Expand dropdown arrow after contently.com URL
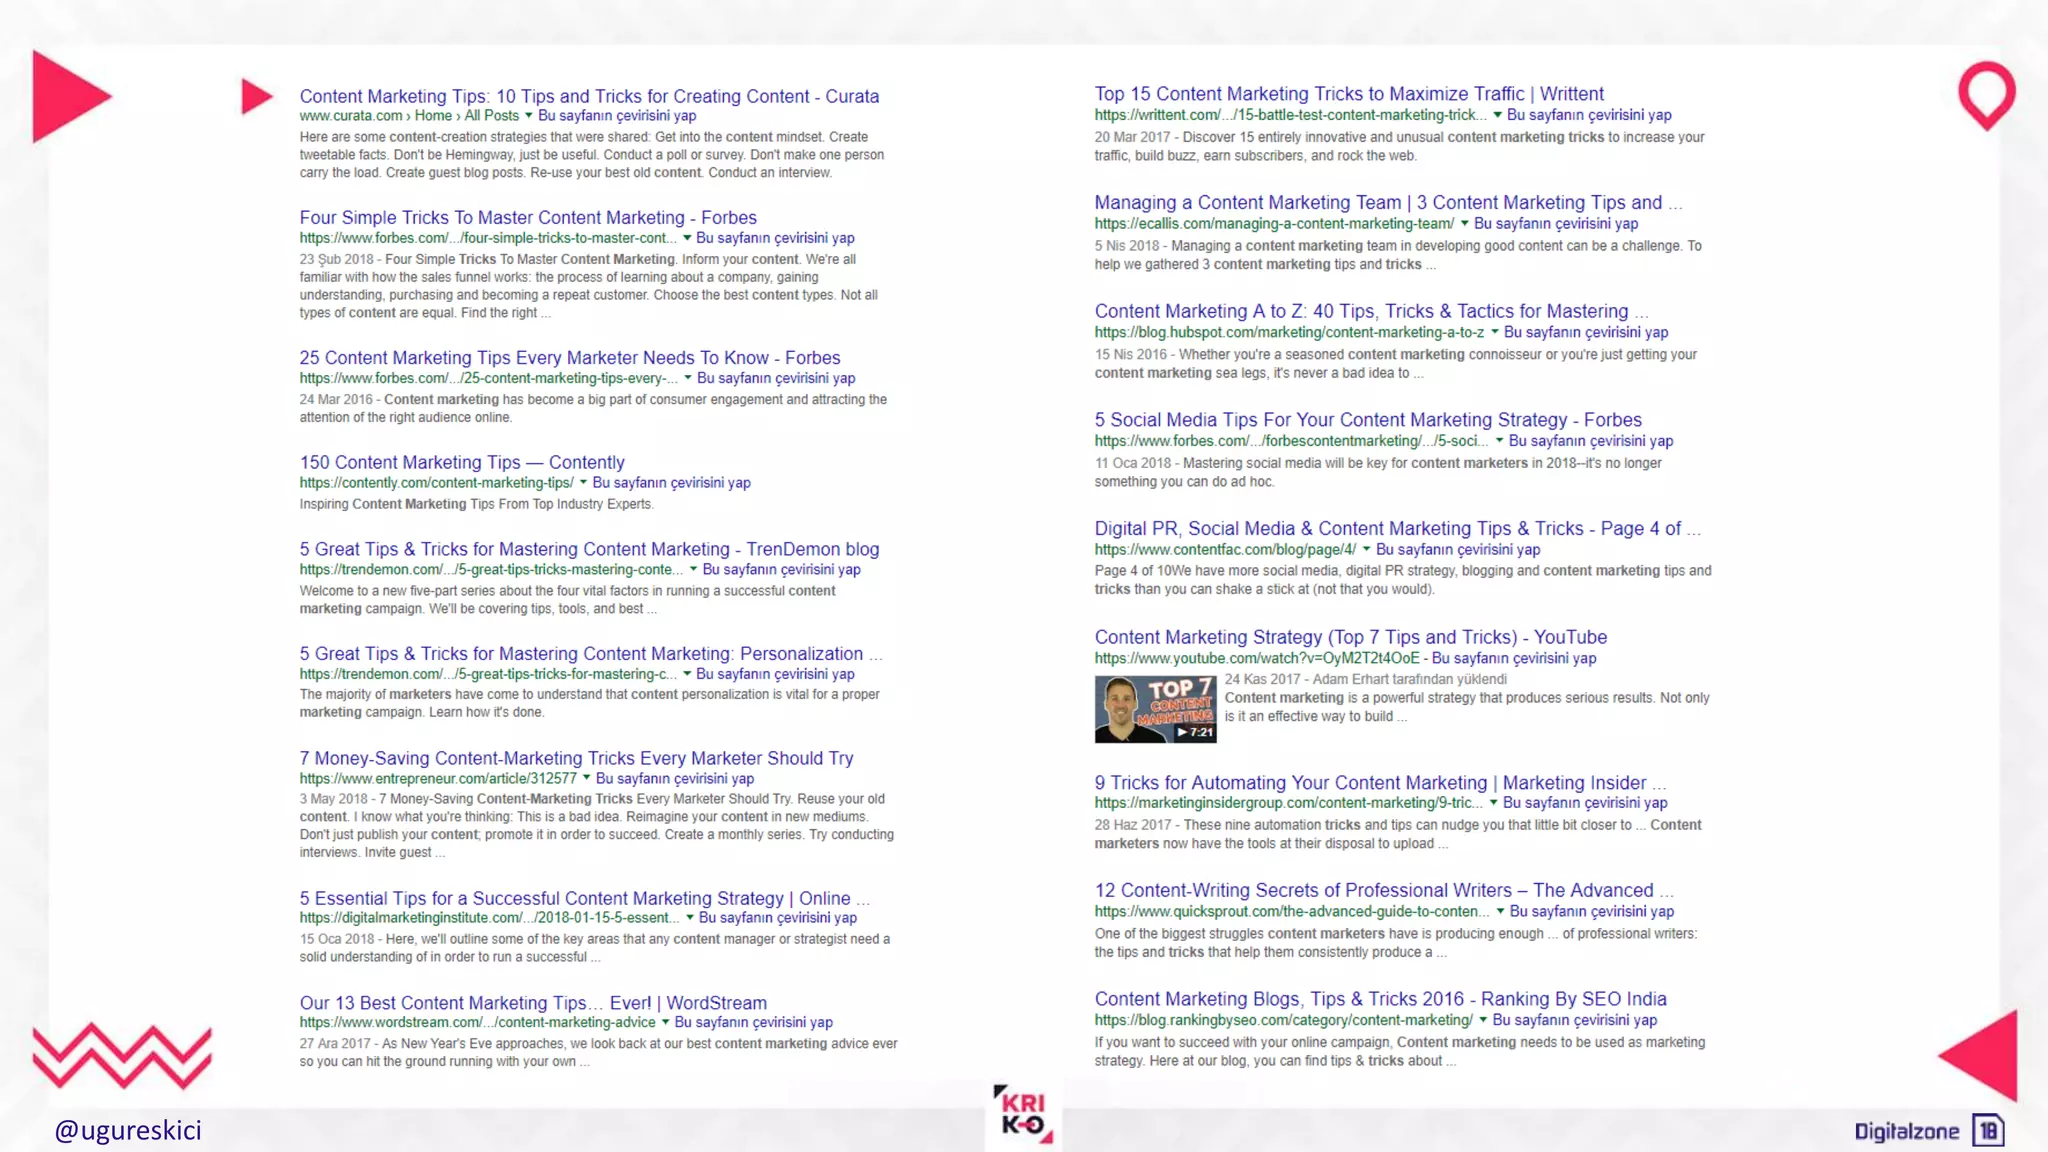This screenshot has height=1152, width=2048. click(583, 482)
